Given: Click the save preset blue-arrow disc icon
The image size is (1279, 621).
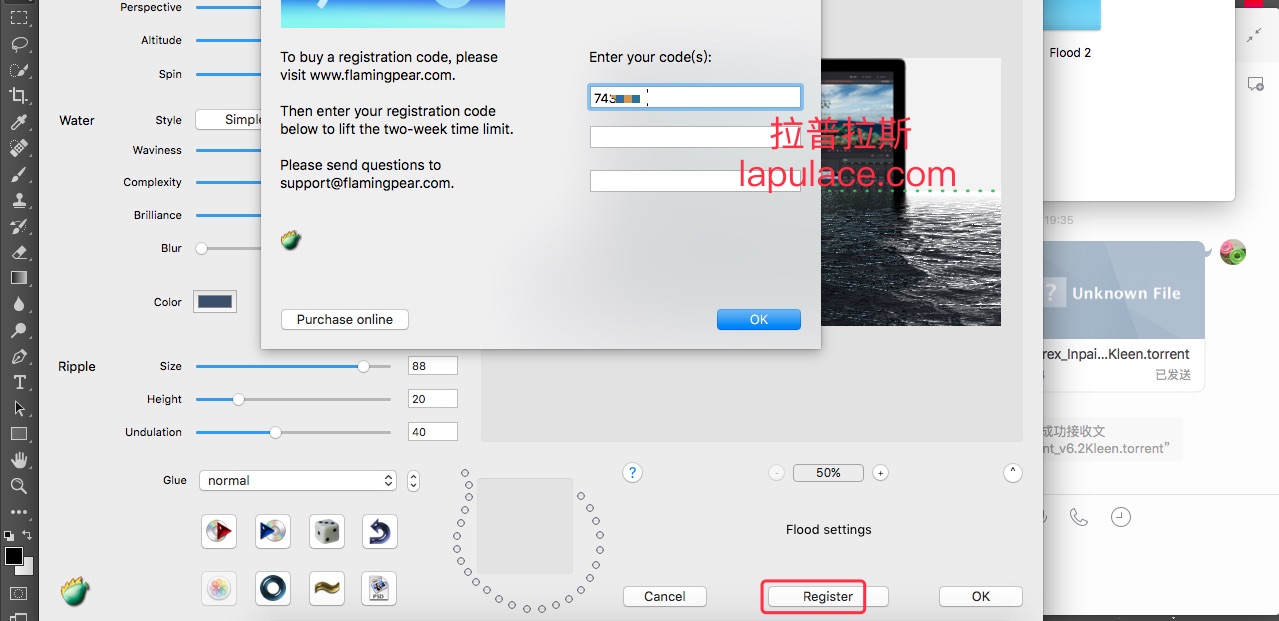Looking at the screenshot, I should pyautogui.click(x=273, y=531).
